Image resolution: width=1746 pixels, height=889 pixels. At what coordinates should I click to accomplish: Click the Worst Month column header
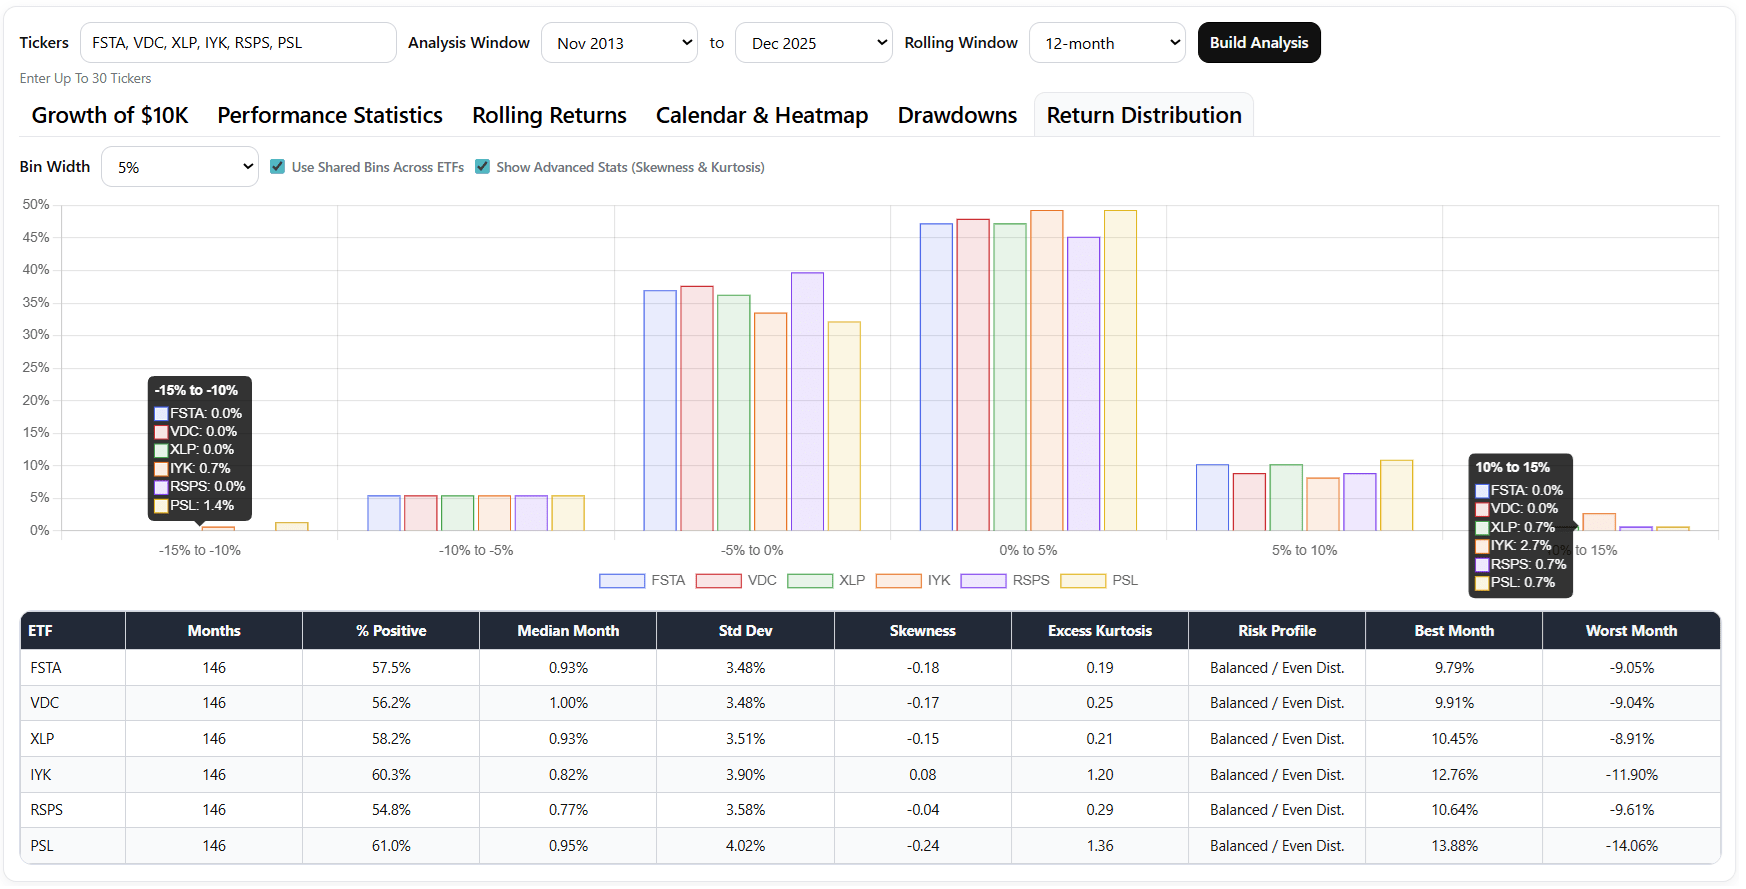tap(1631, 631)
